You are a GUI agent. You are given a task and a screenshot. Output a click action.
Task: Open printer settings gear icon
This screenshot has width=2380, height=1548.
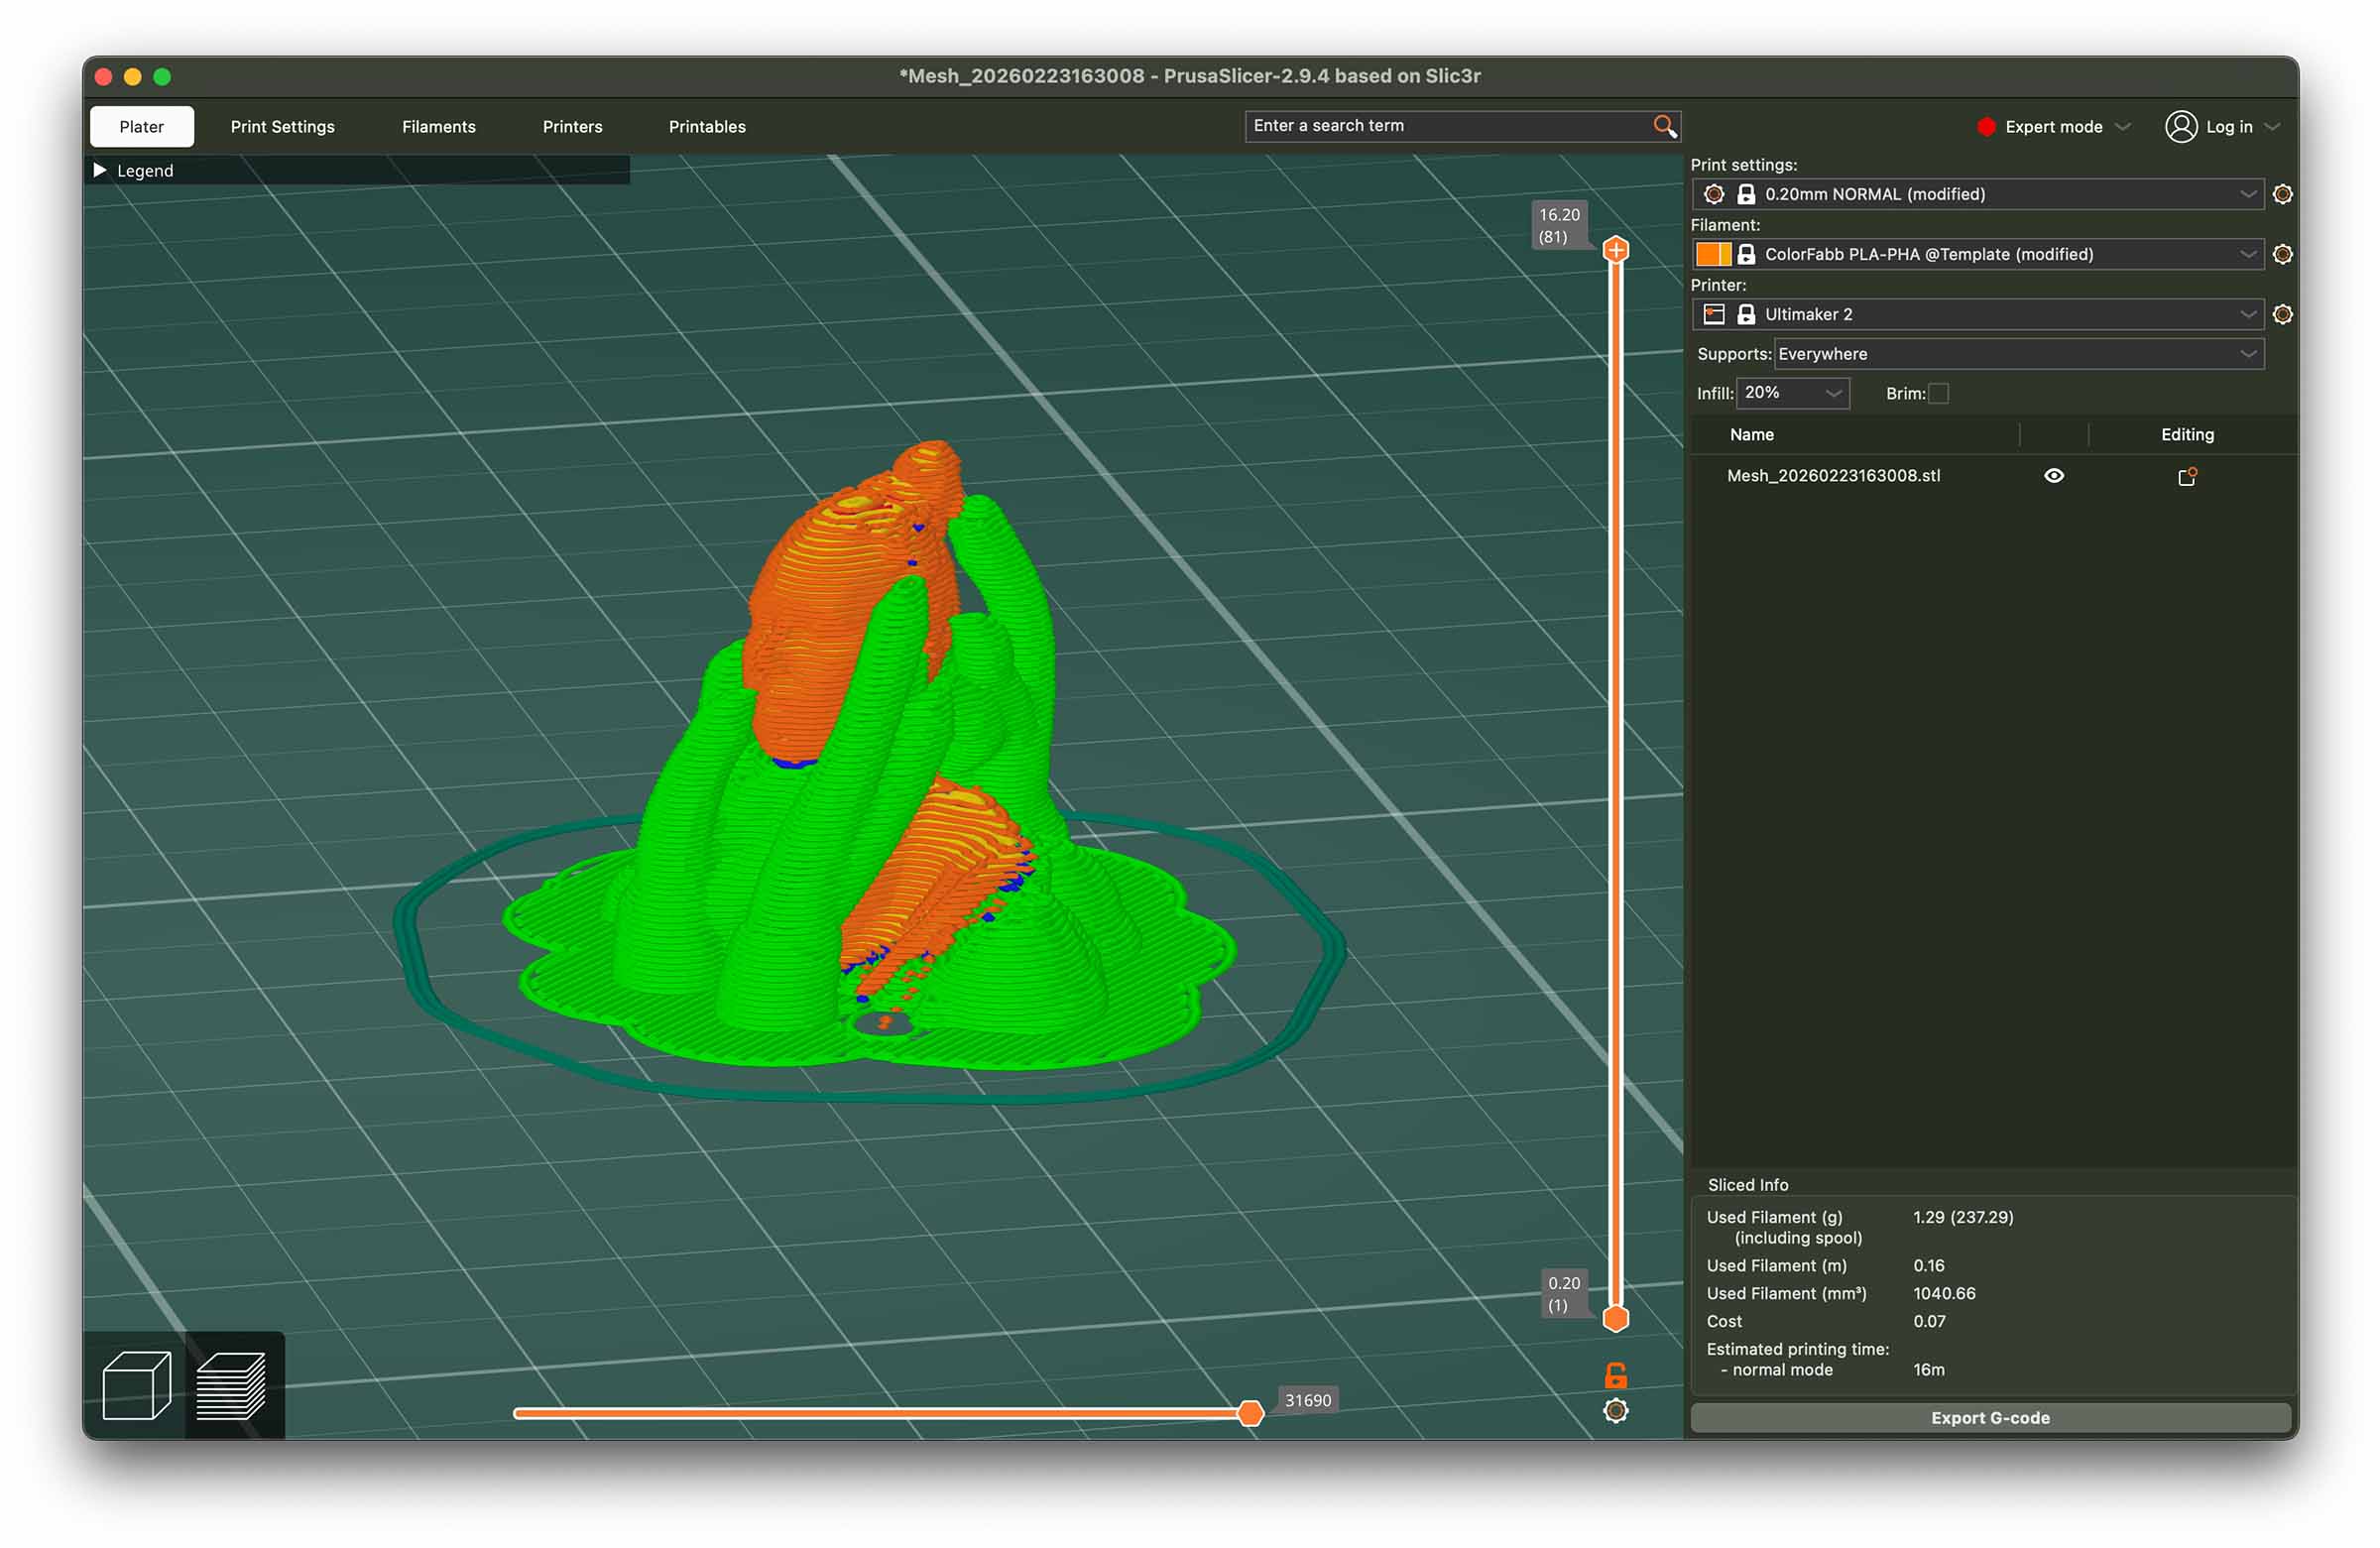[x=2282, y=314]
